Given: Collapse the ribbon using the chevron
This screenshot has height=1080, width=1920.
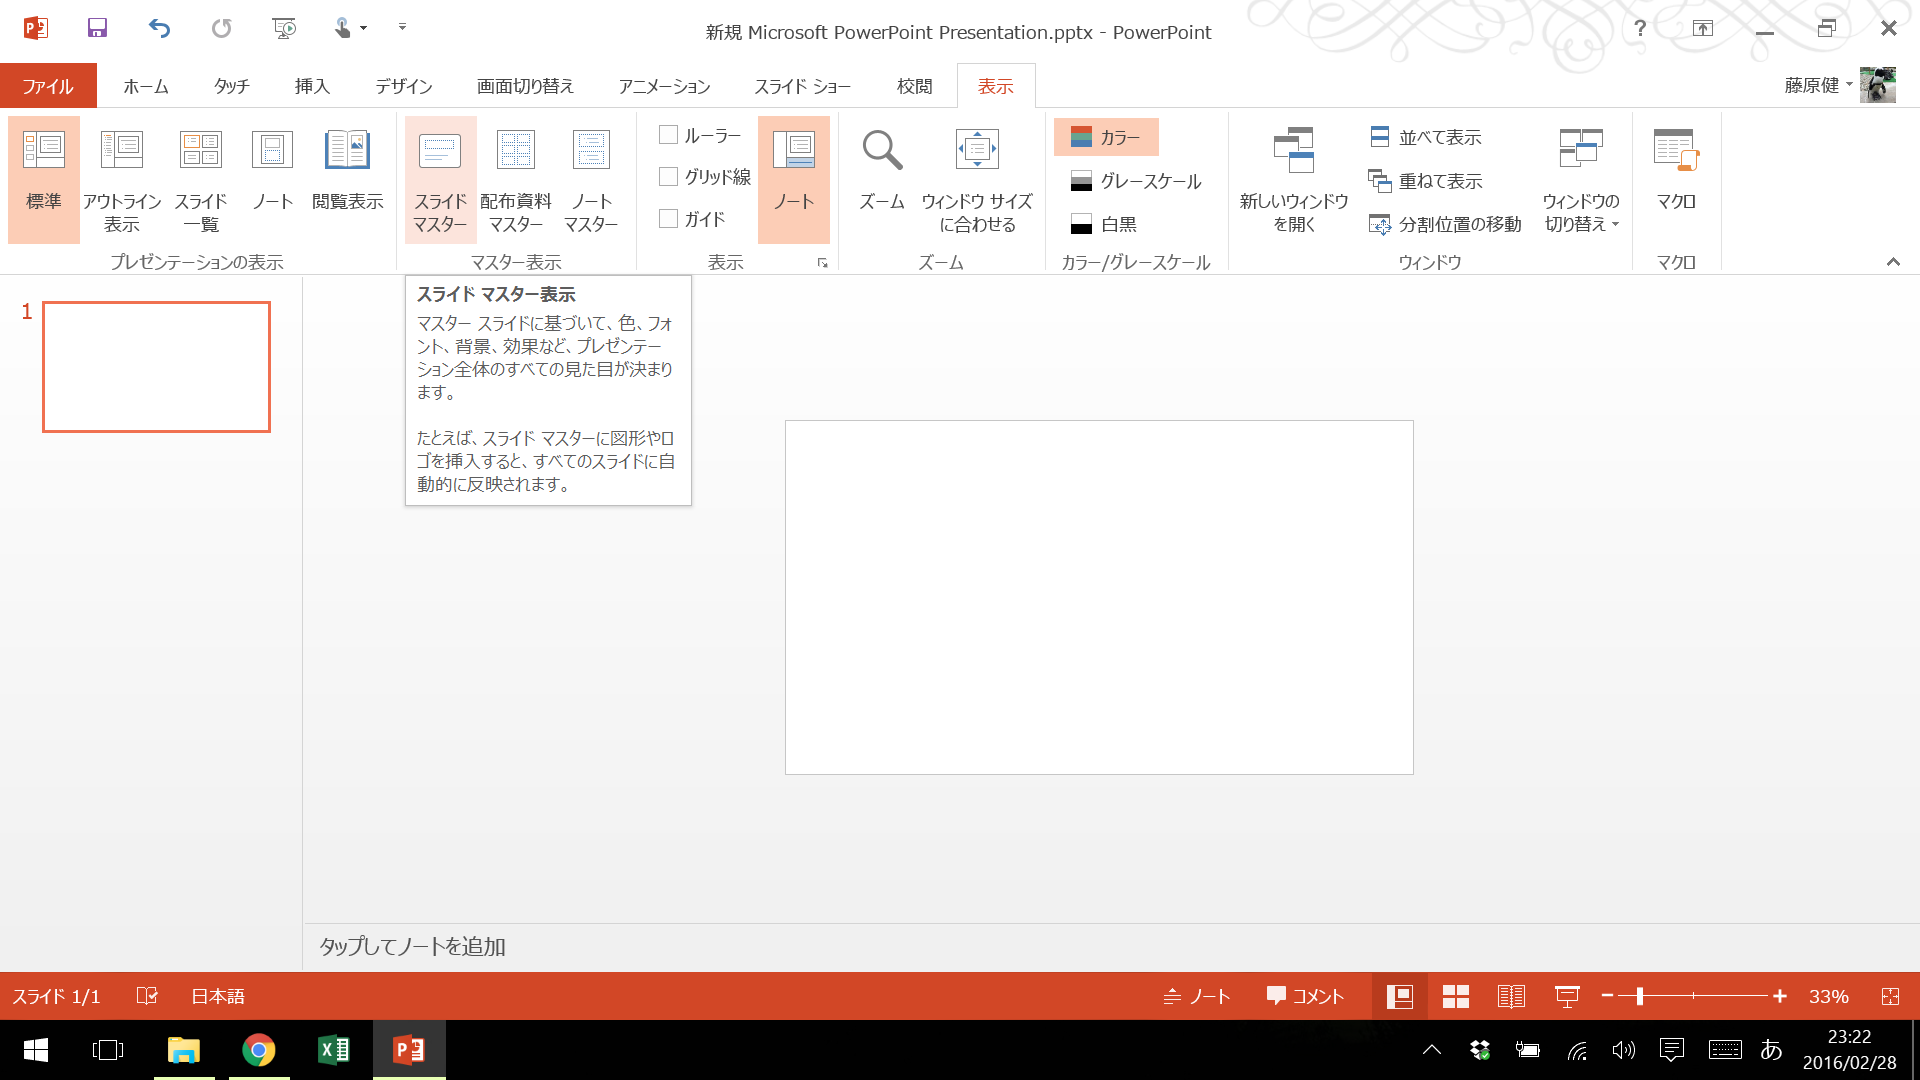Looking at the screenshot, I should click(1893, 262).
